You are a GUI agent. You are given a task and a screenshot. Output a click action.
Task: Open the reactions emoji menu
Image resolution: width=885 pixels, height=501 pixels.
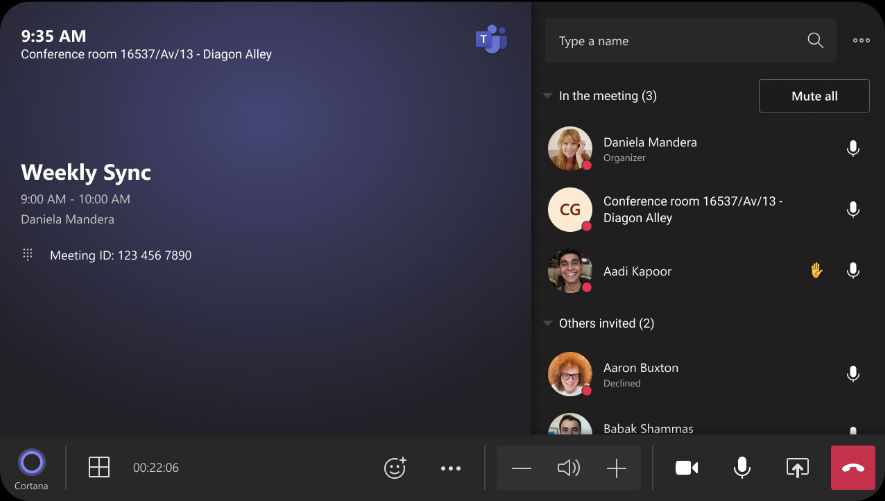click(395, 467)
